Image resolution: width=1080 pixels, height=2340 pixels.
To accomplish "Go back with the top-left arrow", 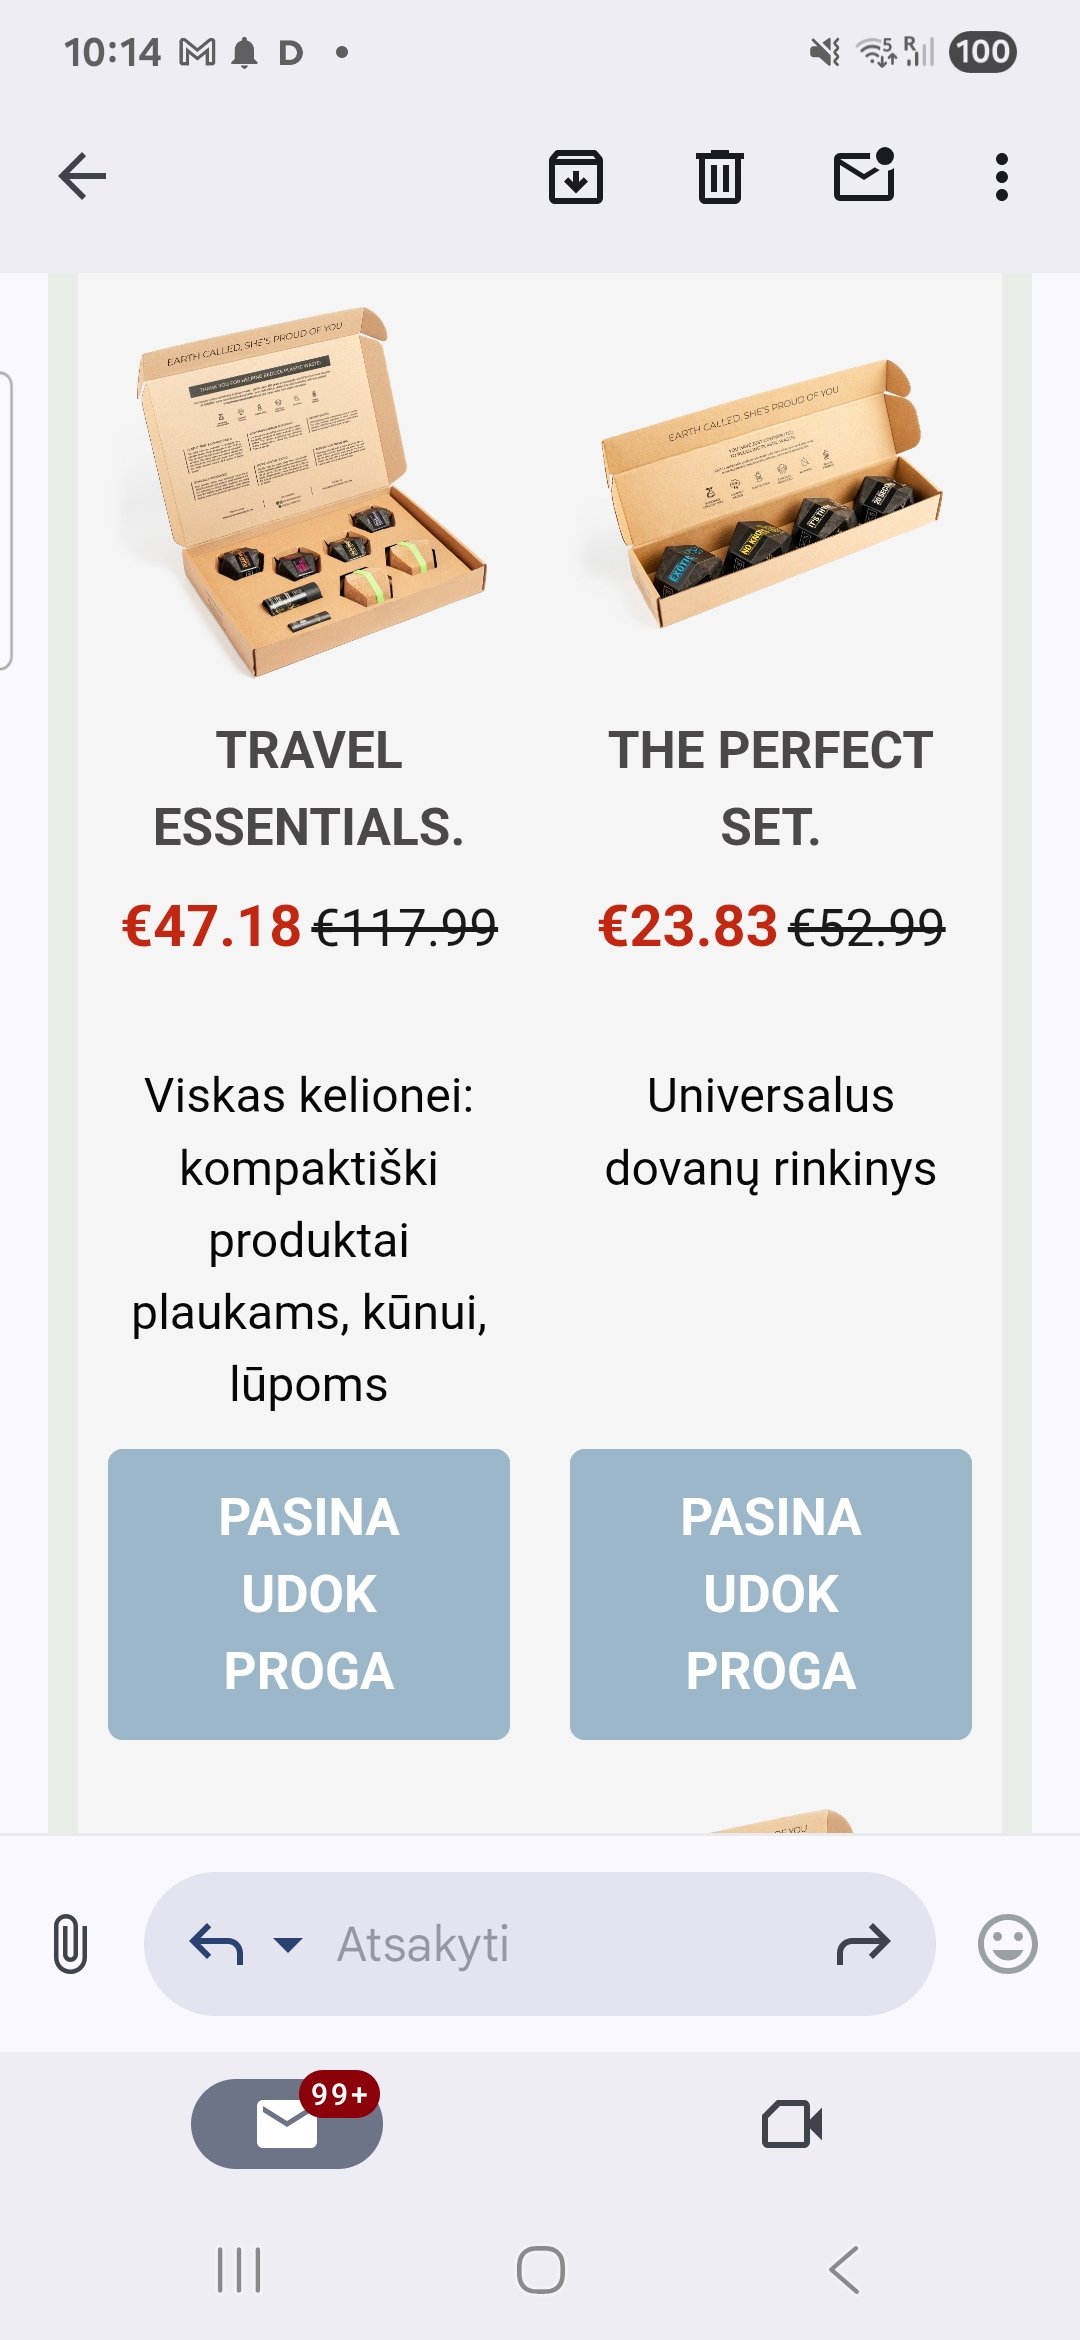I will tap(82, 177).
